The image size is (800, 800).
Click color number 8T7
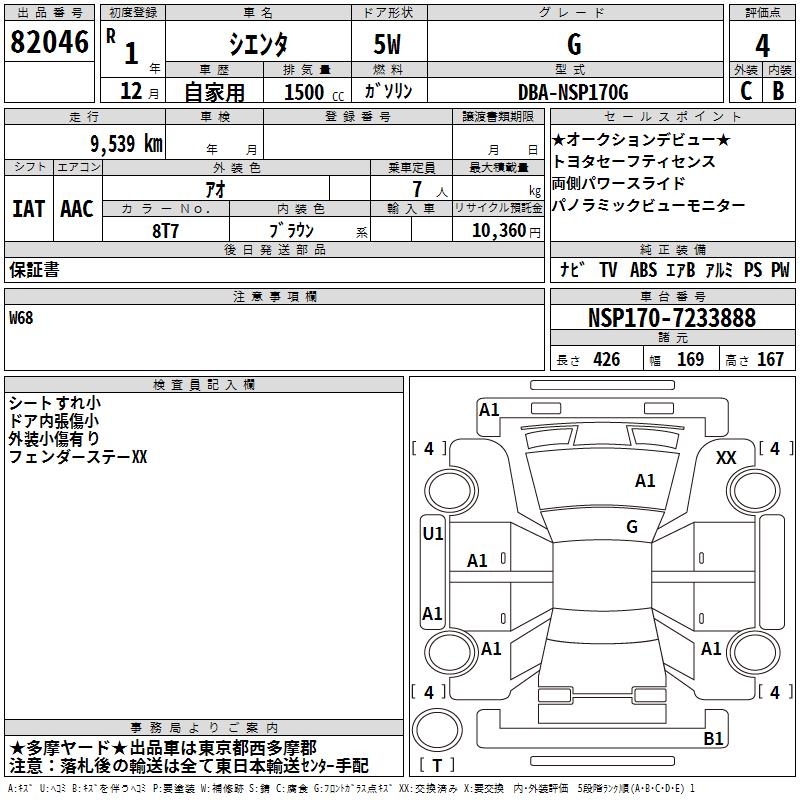point(166,231)
